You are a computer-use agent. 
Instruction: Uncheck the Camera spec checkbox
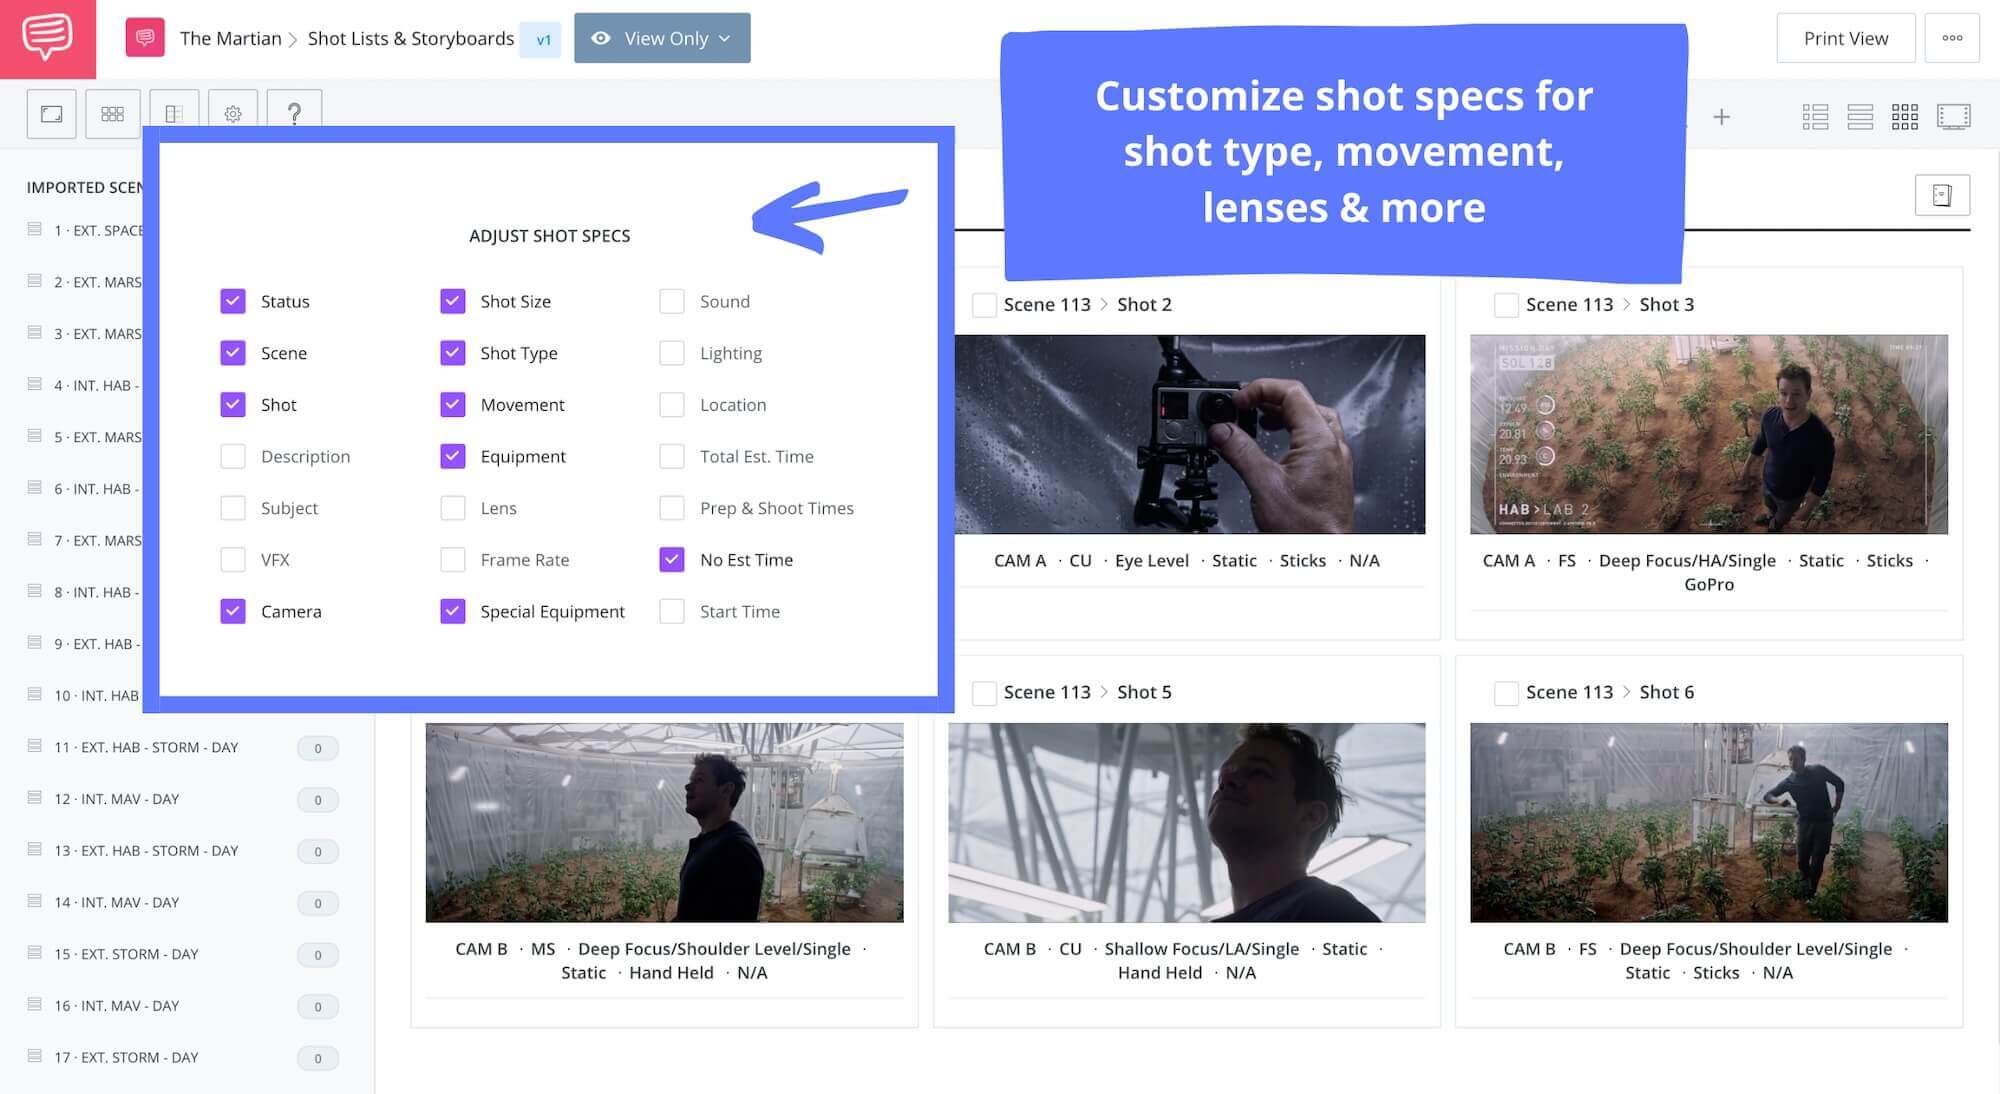[233, 611]
